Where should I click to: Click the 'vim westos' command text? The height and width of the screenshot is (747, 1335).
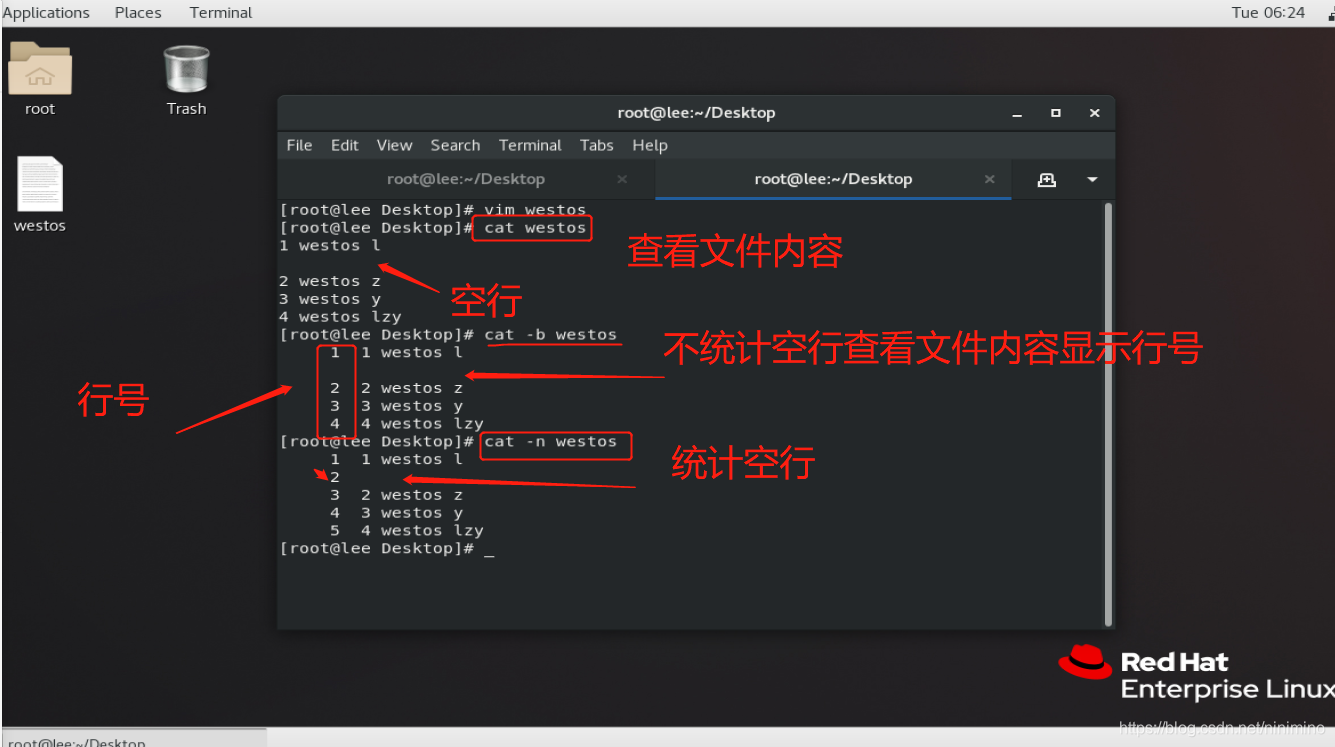pyautogui.click(x=535, y=210)
